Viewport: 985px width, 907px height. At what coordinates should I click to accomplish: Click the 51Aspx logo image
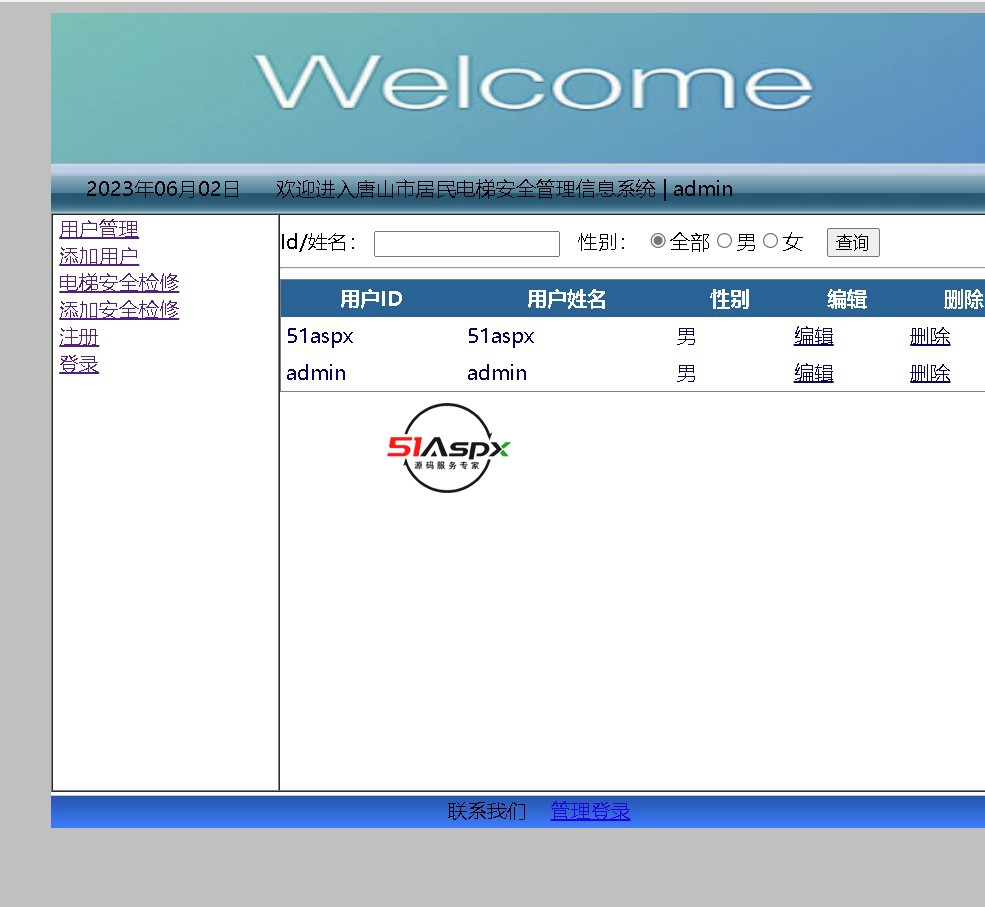click(x=448, y=448)
